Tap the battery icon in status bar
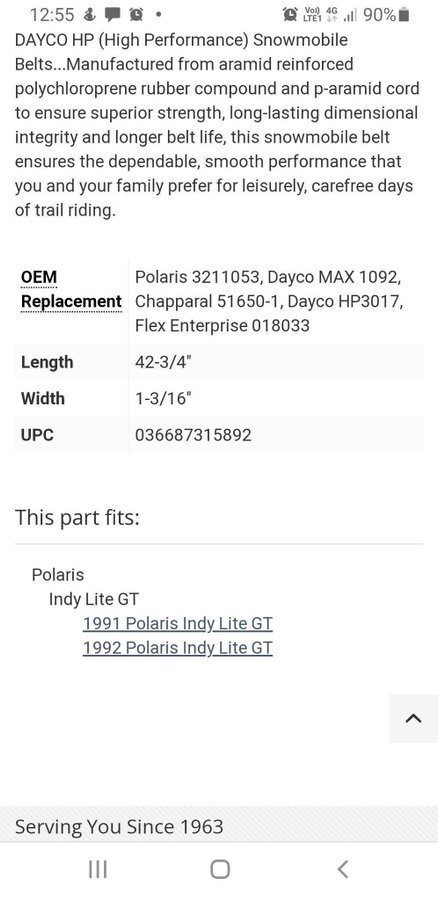The width and height of the screenshot is (438, 900). point(404,14)
